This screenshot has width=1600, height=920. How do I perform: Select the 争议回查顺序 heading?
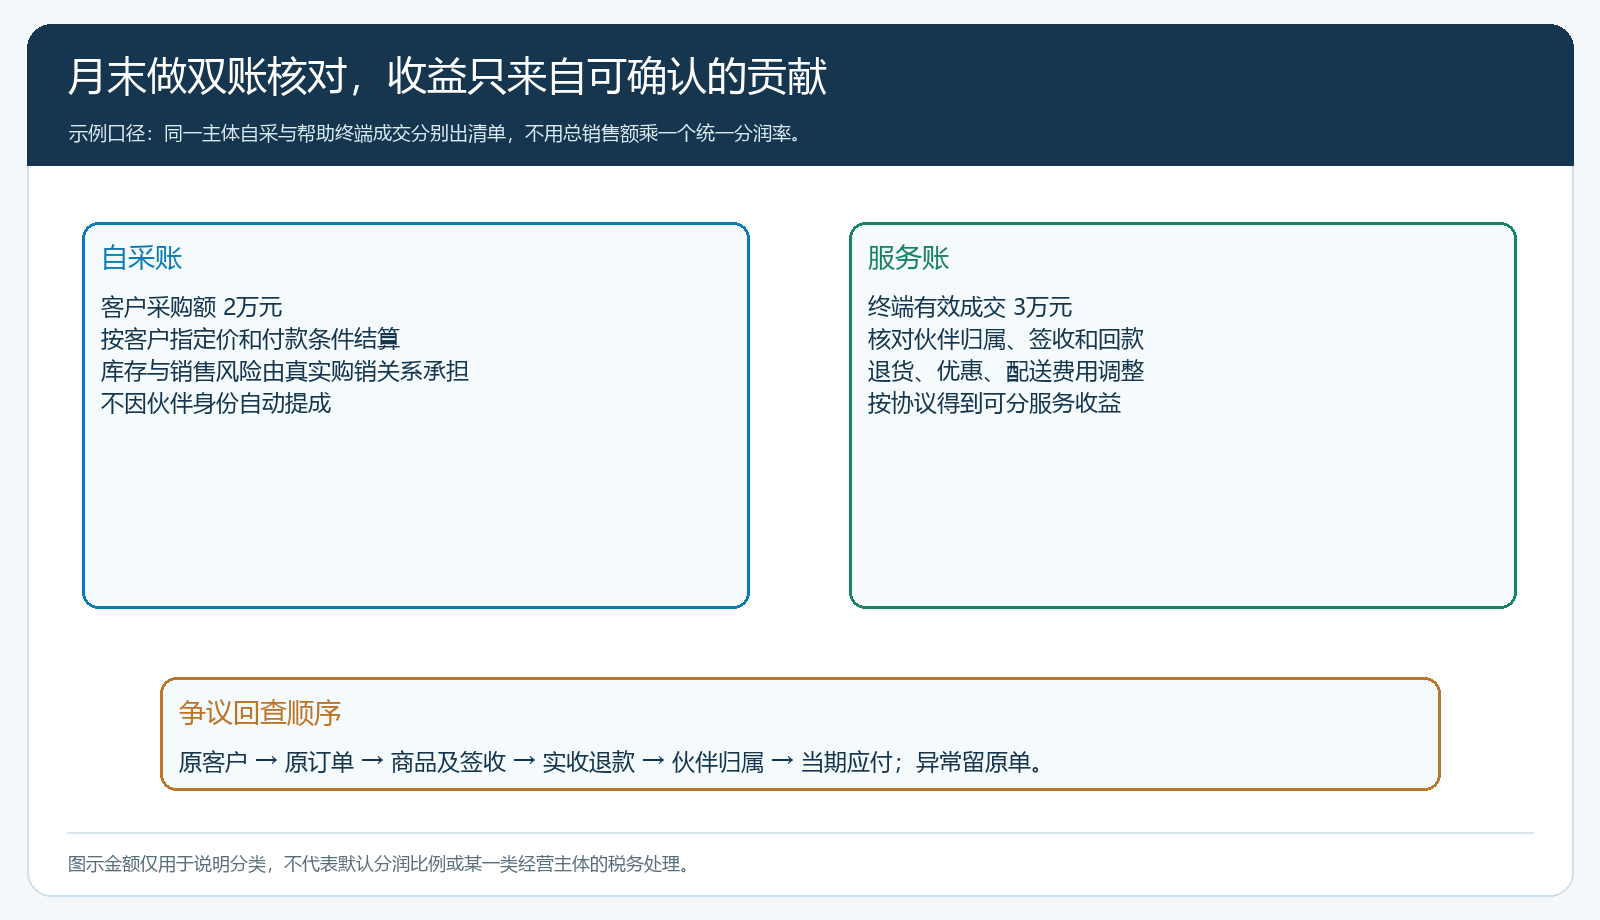[x=260, y=713]
